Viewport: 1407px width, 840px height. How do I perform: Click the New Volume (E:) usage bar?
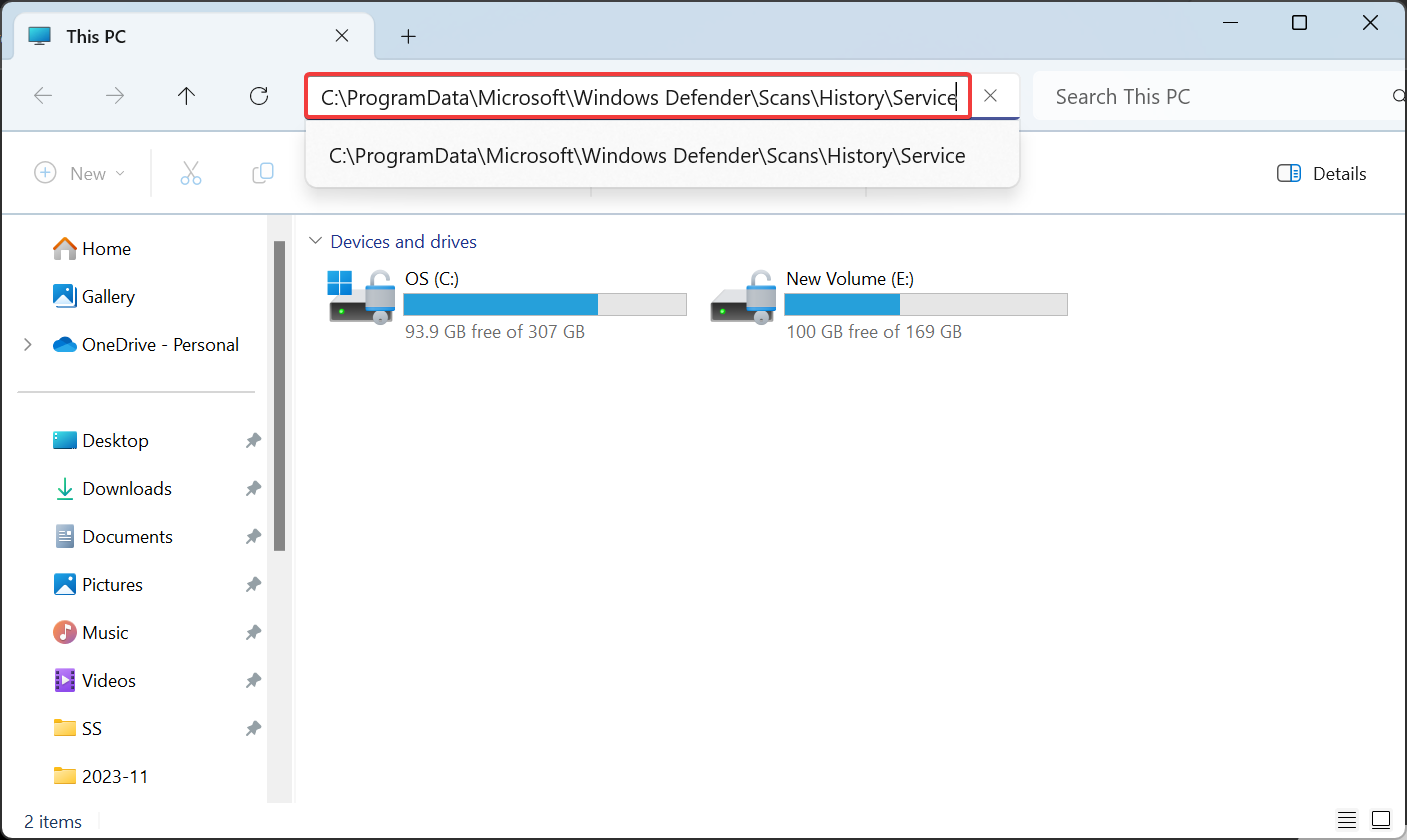pos(926,304)
